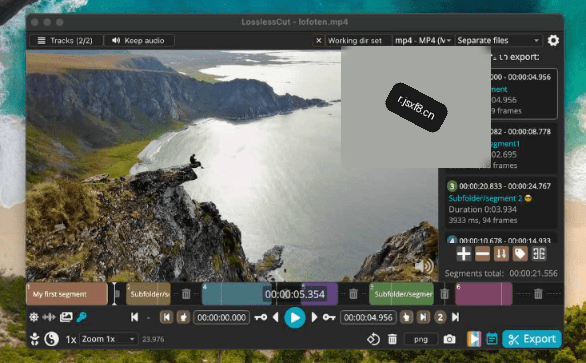Jump to previous keyframe key icon
Viewport: 586px width, 363px height.
coord(260,317)
